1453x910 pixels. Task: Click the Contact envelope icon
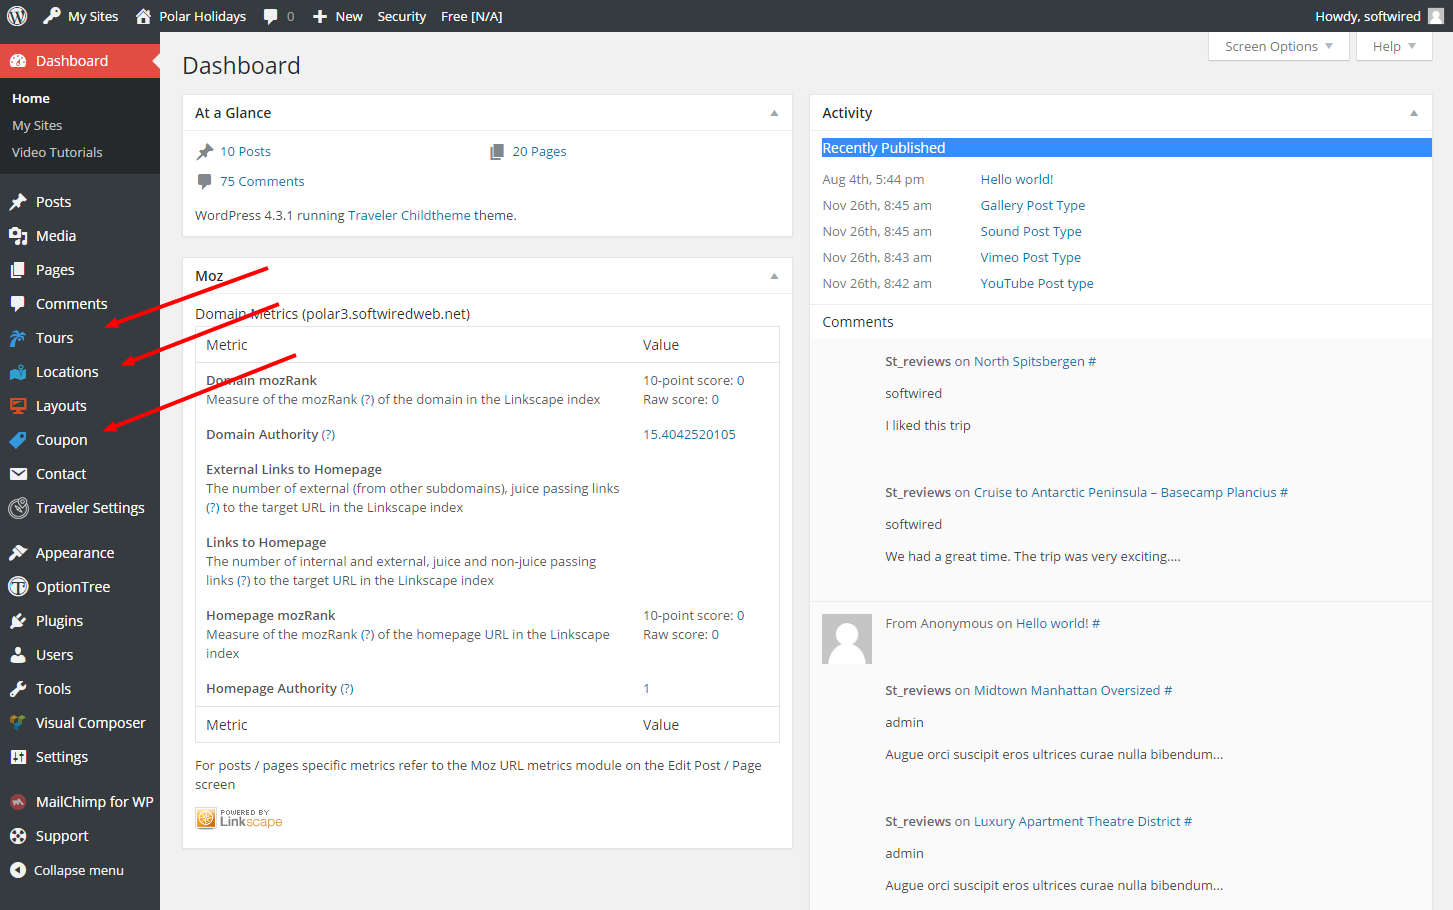[18, 474]
